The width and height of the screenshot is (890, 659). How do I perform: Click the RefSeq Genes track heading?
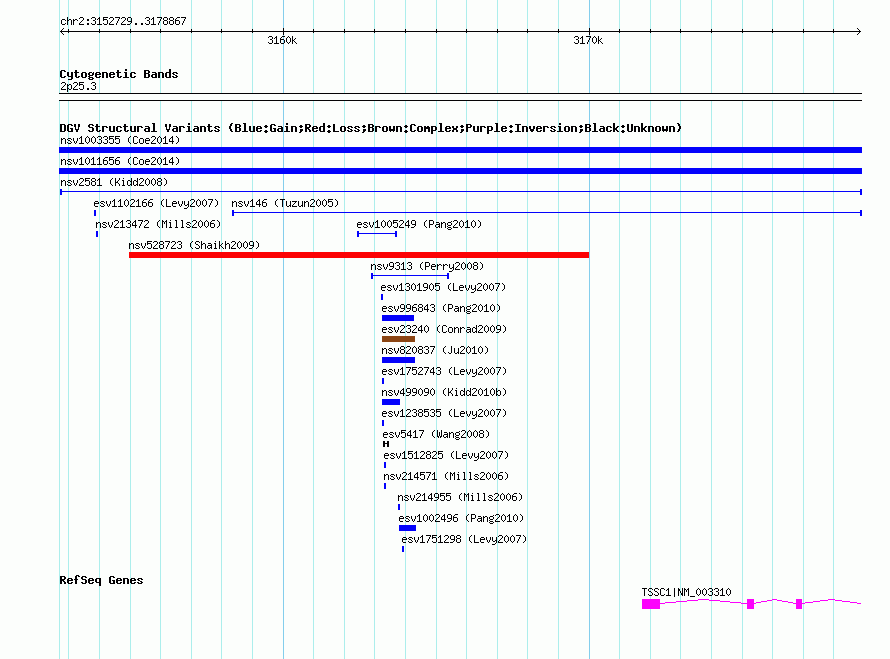(x=101, y=580)
